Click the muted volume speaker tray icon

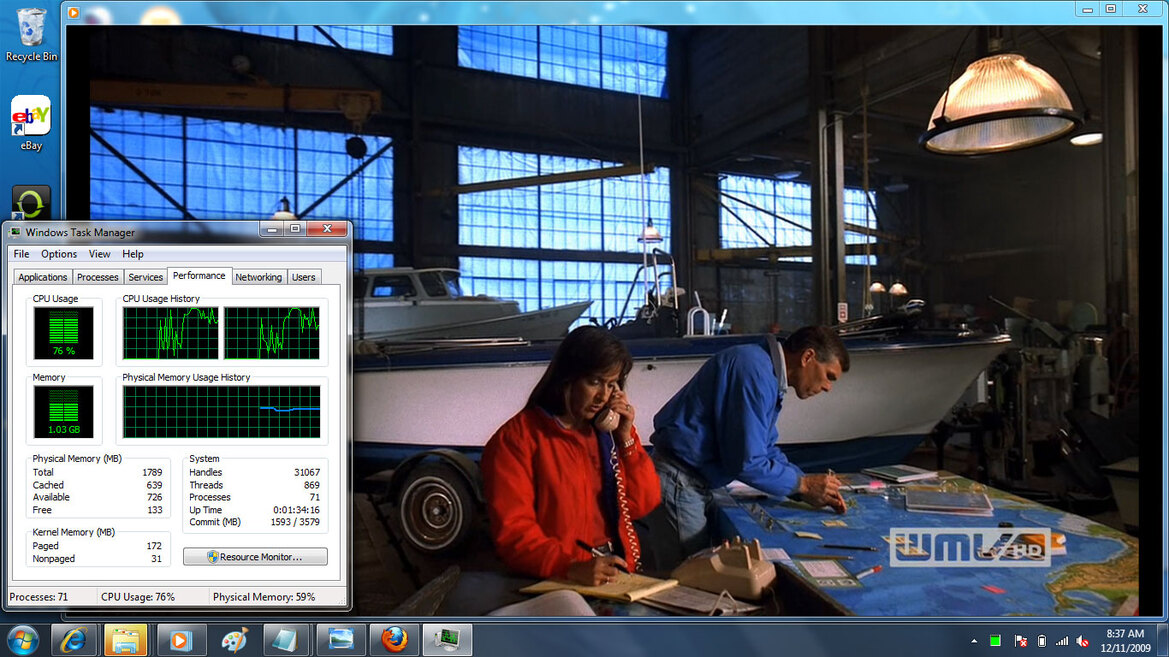[1083, 641]
